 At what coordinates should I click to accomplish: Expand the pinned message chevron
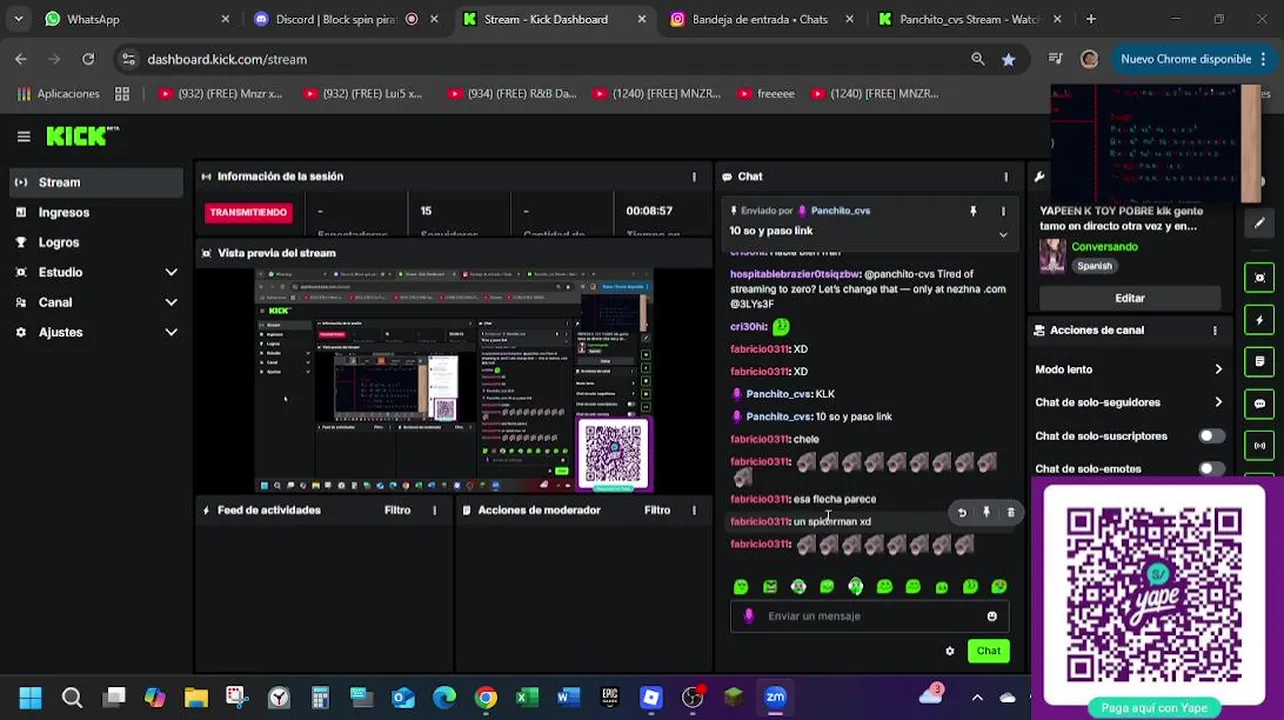point(1003,234)
